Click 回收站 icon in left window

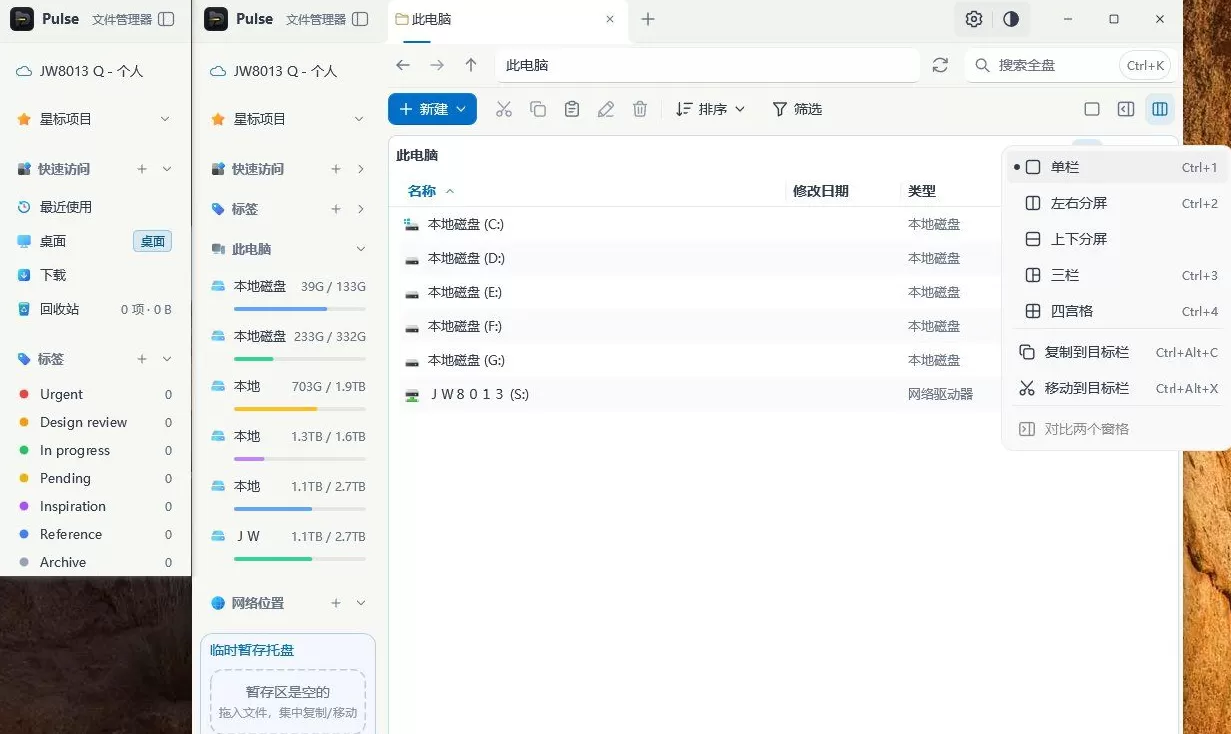tap(24, 309)
